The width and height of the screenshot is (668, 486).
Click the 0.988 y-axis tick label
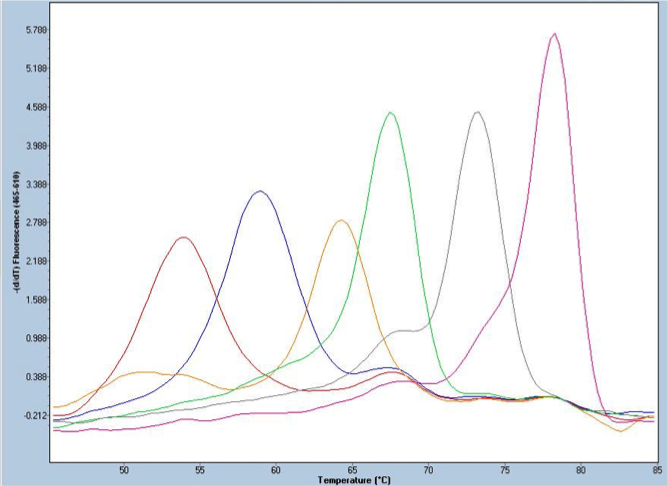(x=36, y=338)
